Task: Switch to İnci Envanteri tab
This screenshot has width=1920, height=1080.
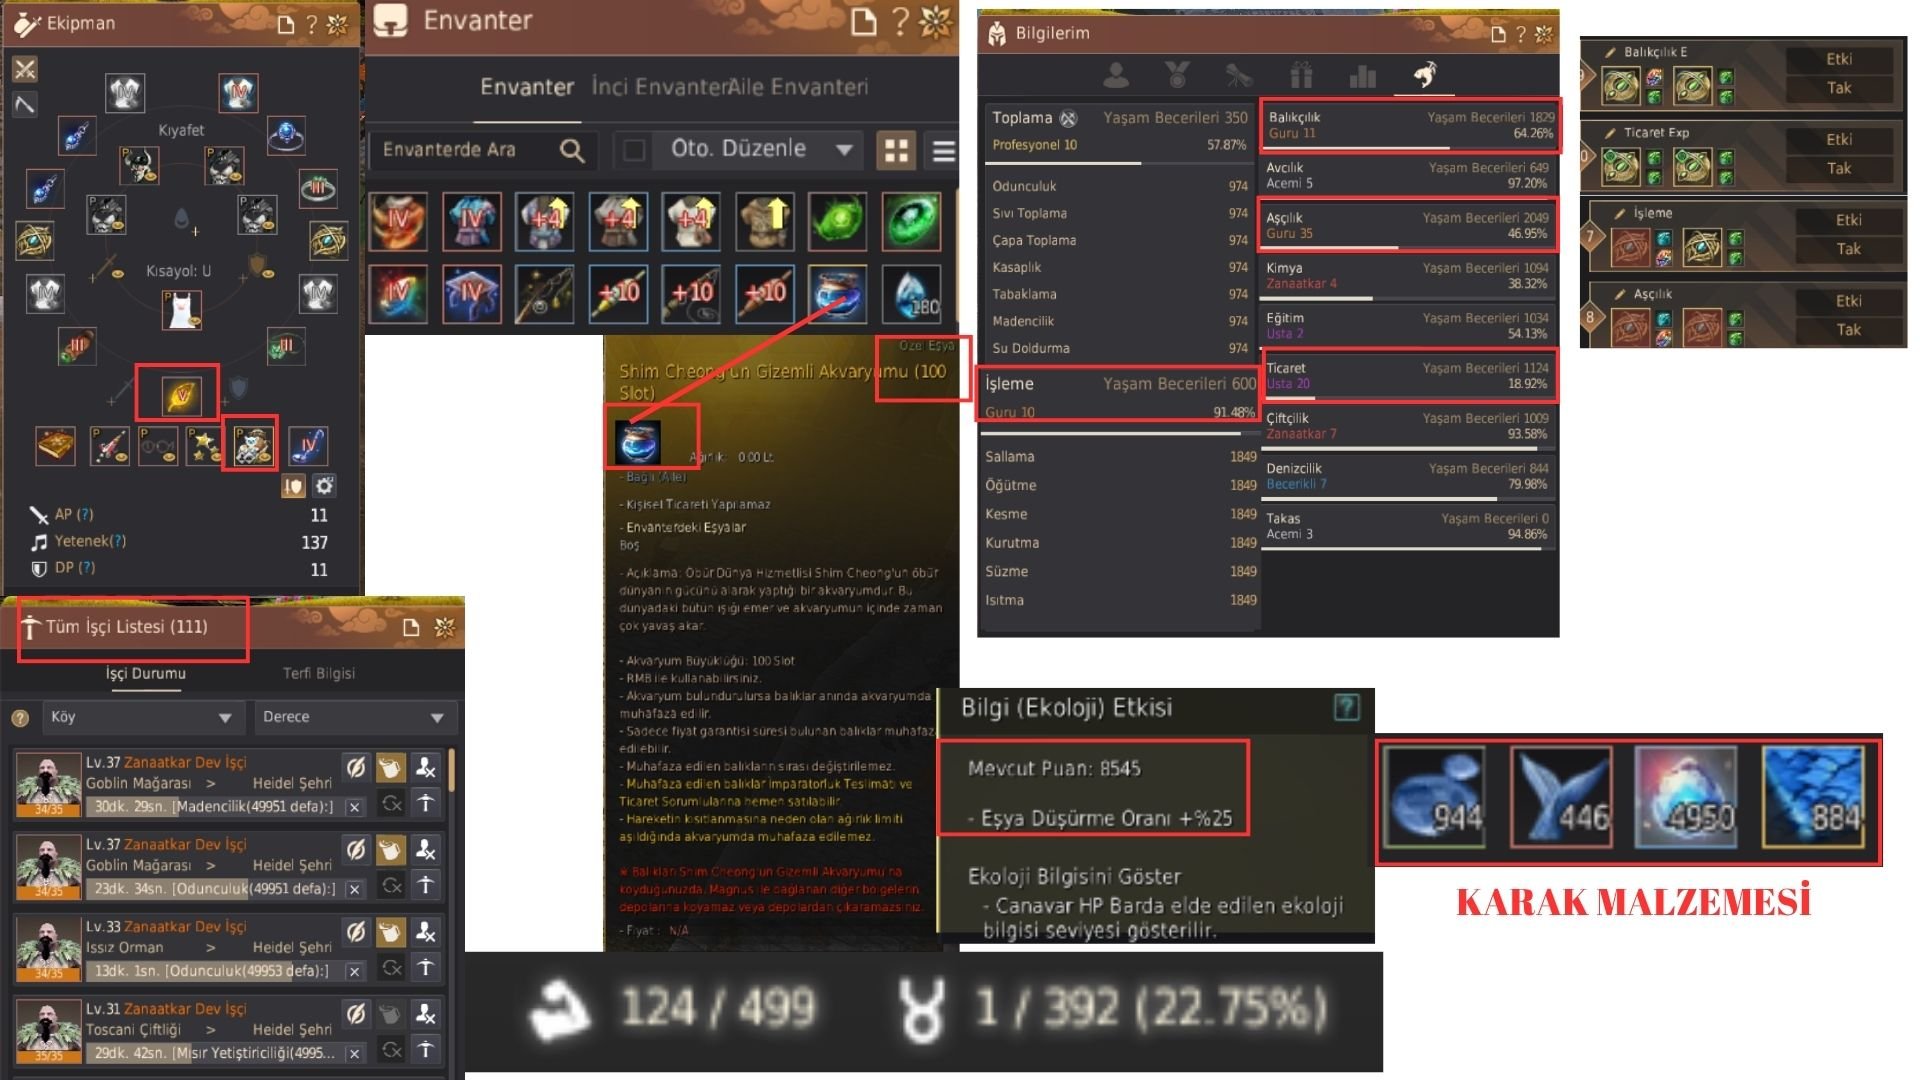Action: [x=658, y=87]
